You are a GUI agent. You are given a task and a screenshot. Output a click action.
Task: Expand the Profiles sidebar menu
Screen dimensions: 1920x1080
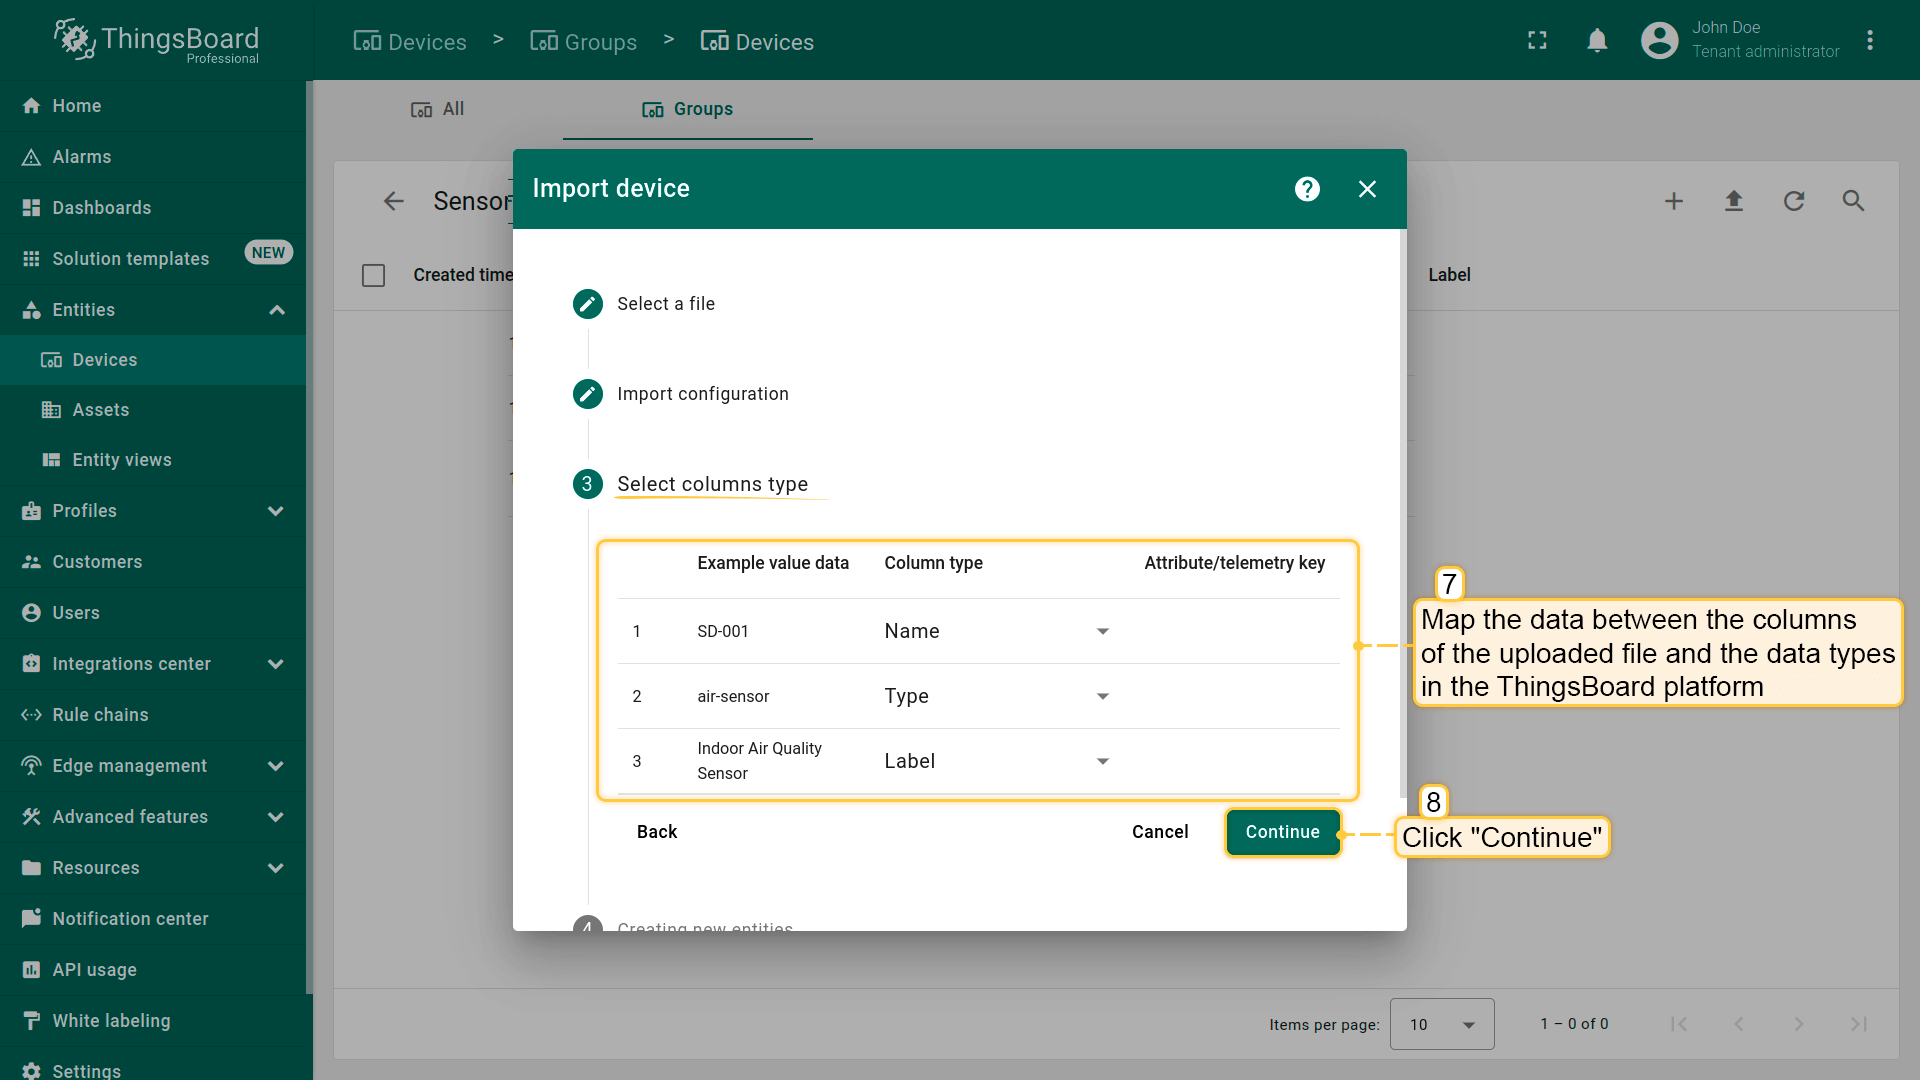click(x=276, y=511)
